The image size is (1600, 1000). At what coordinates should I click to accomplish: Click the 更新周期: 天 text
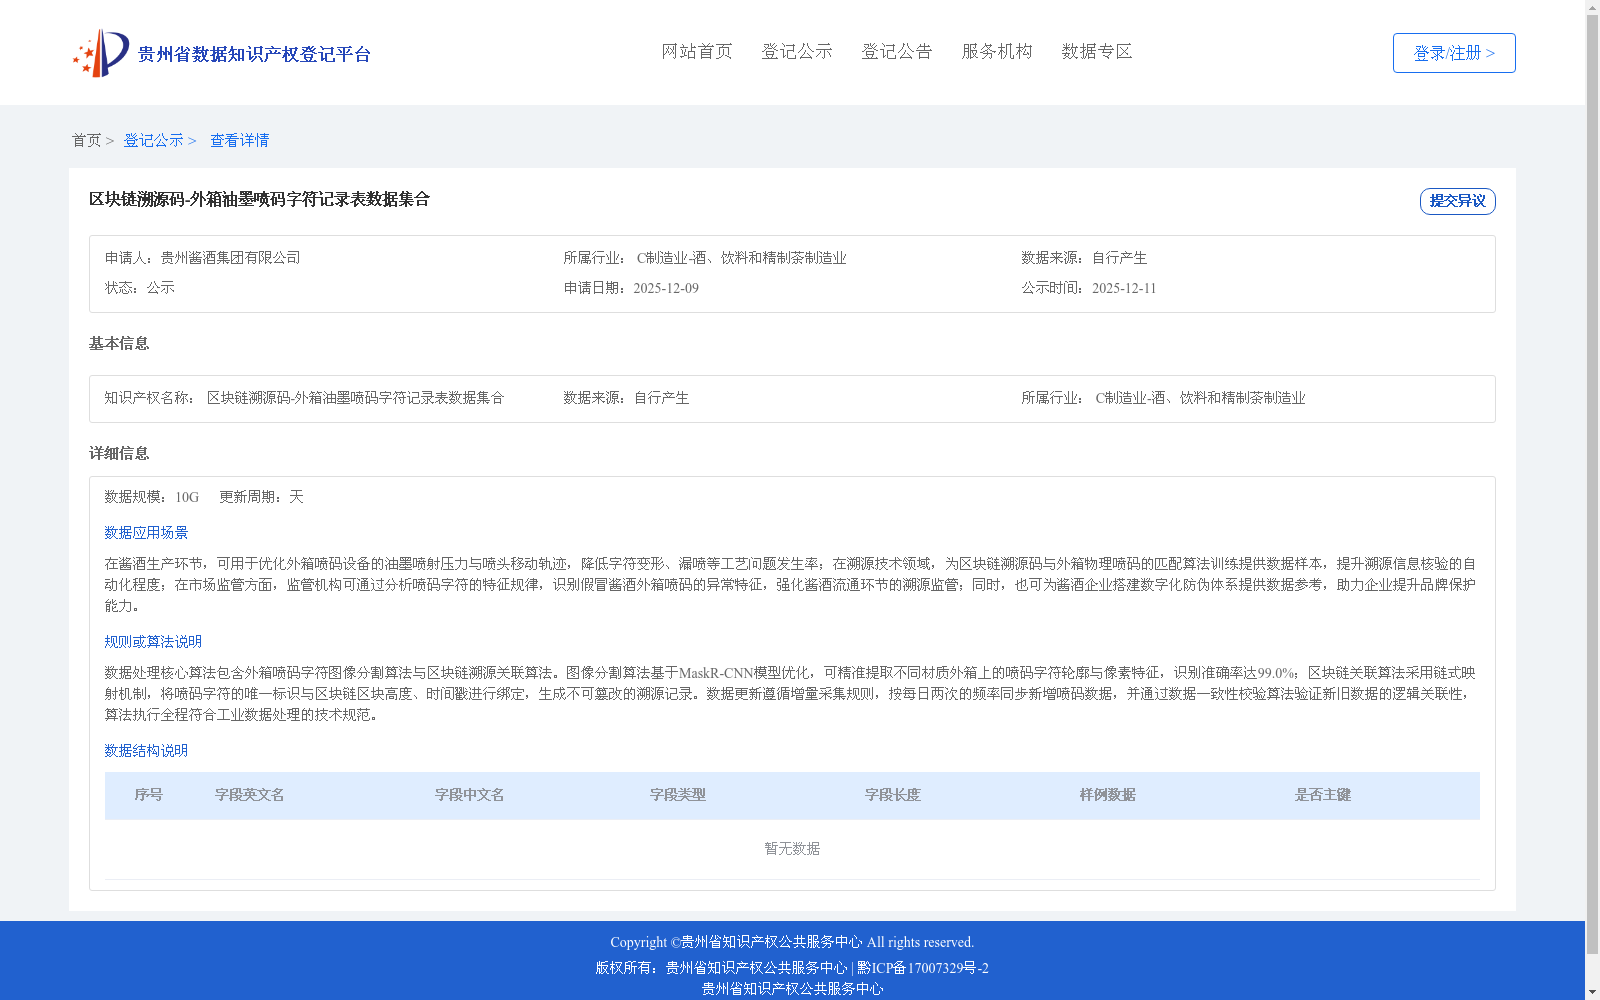tap(261, 497)
